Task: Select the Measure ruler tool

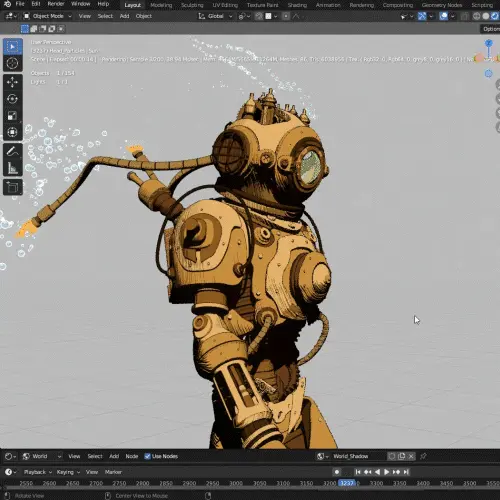Action: click(x=13, y=168)
